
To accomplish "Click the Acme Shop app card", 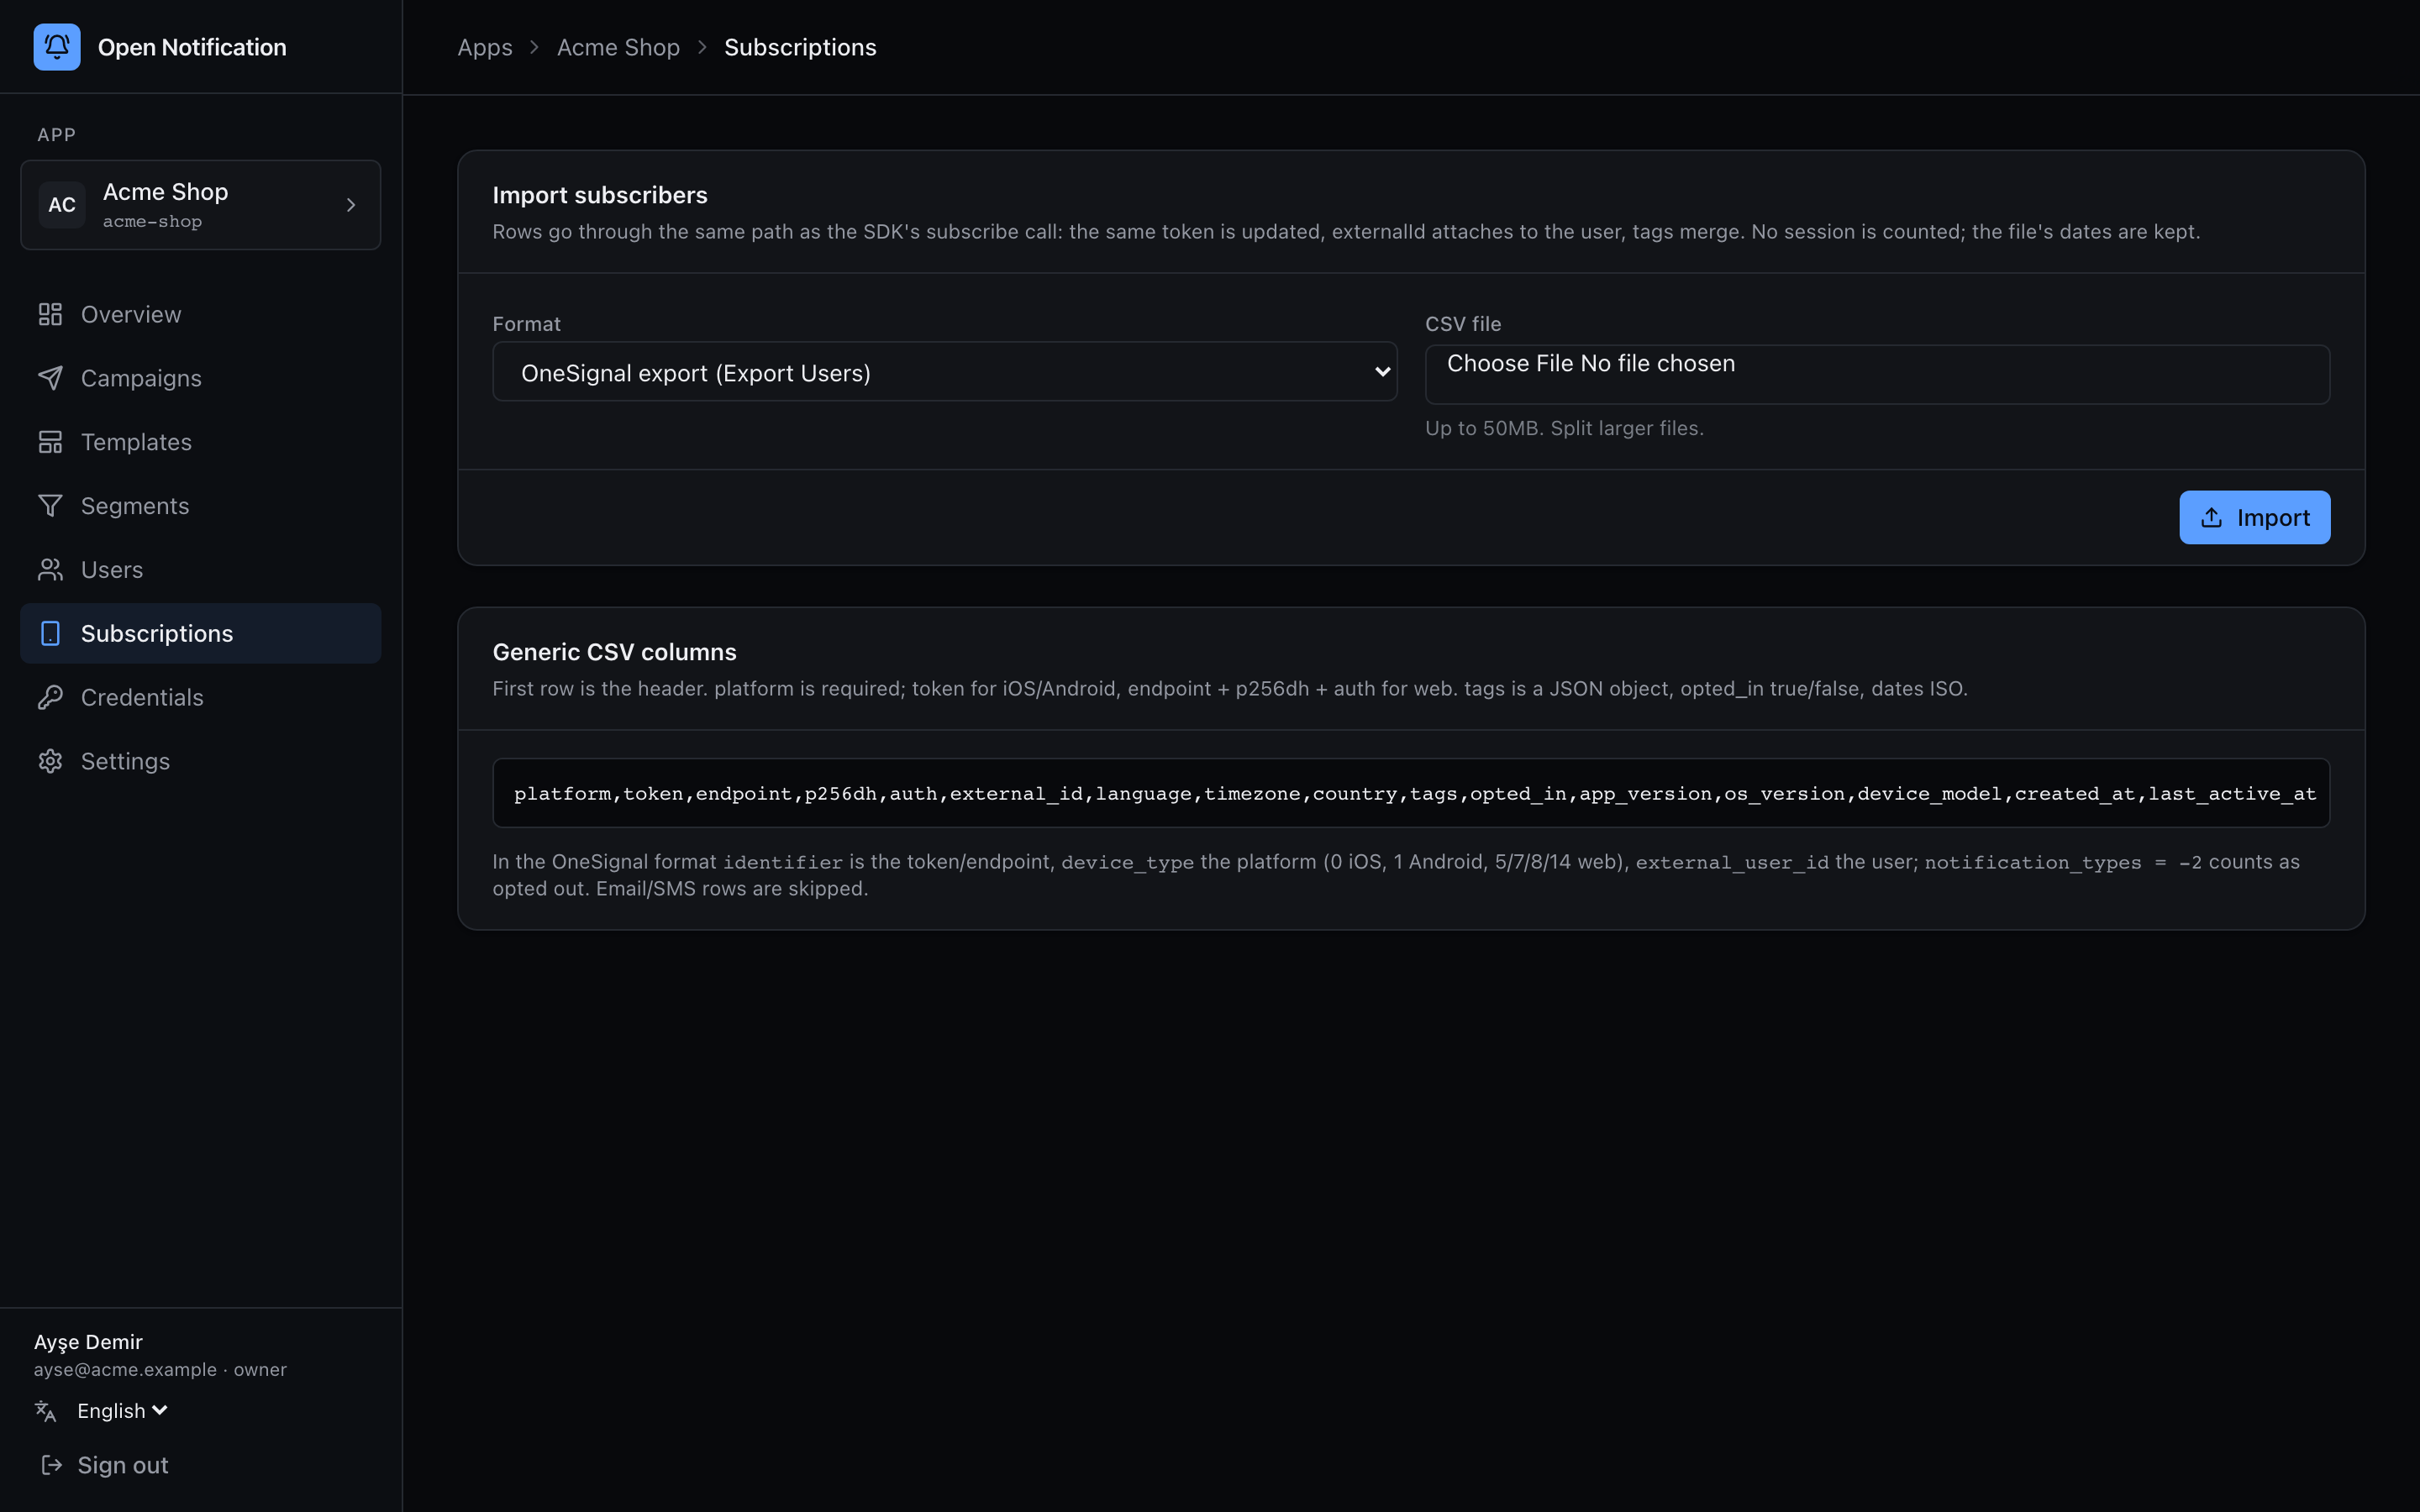I will point(201,205).
